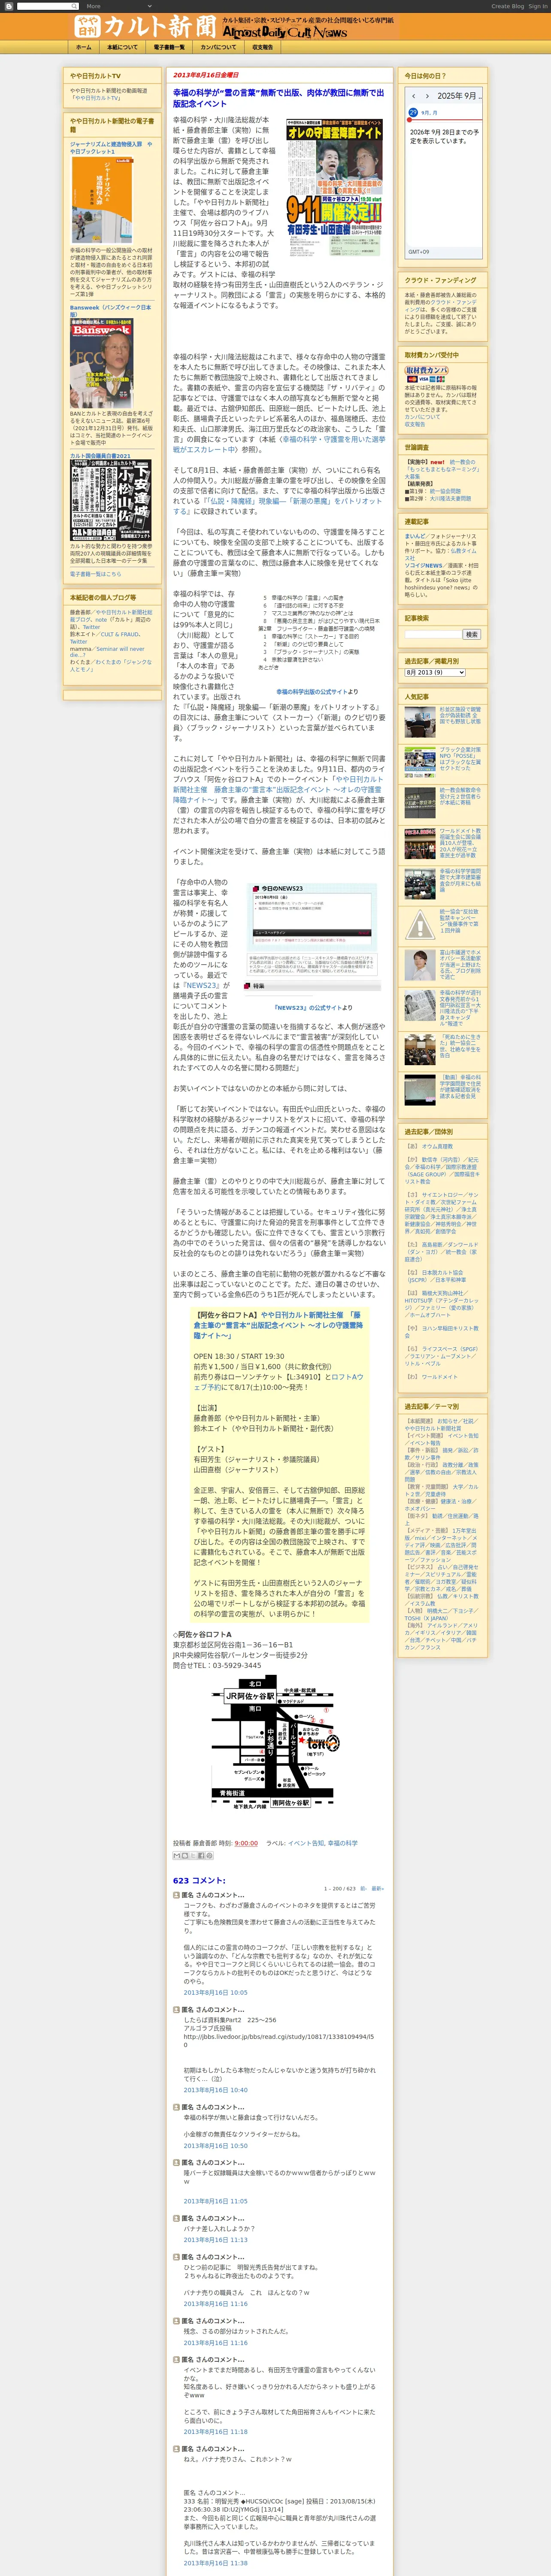Click the 検索 search button
Screen dimensions: 551x2576
coord(471,635)
